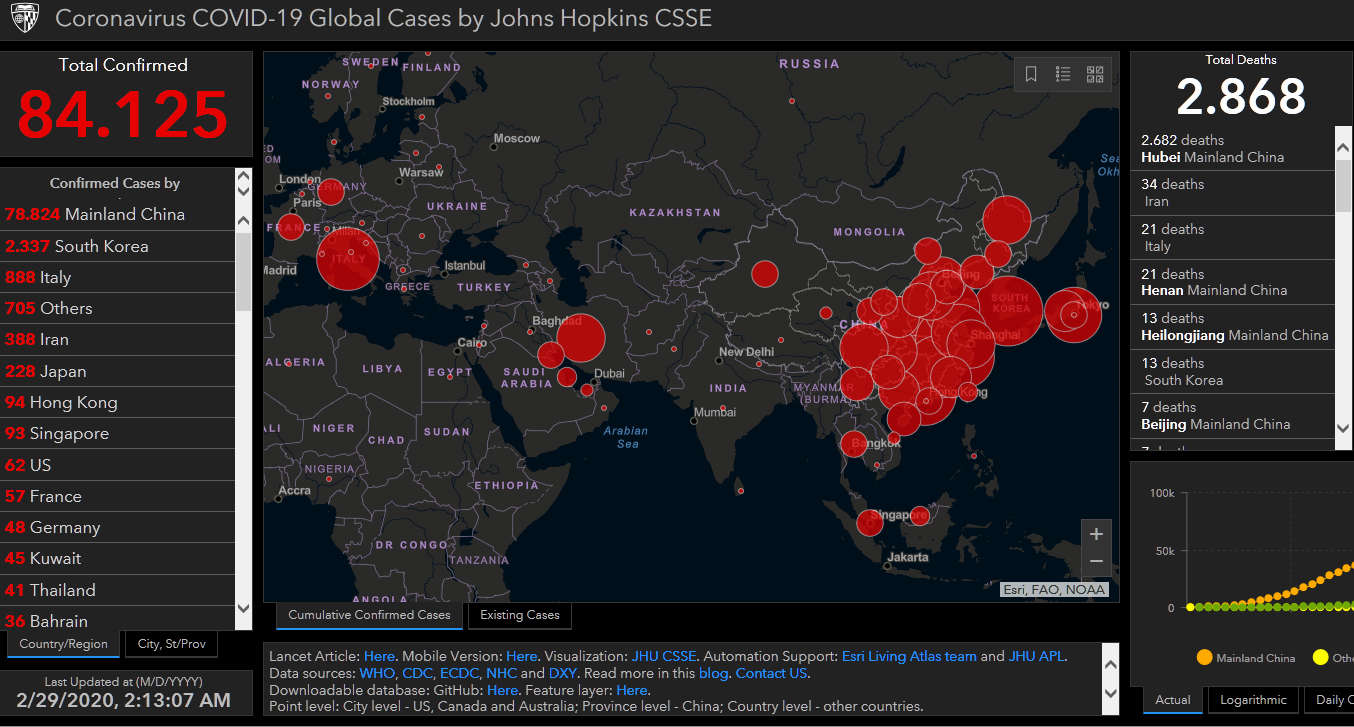The image size is (1354, 727).
Task: Click the large red circle over Italy
Action: coord(348,258)
